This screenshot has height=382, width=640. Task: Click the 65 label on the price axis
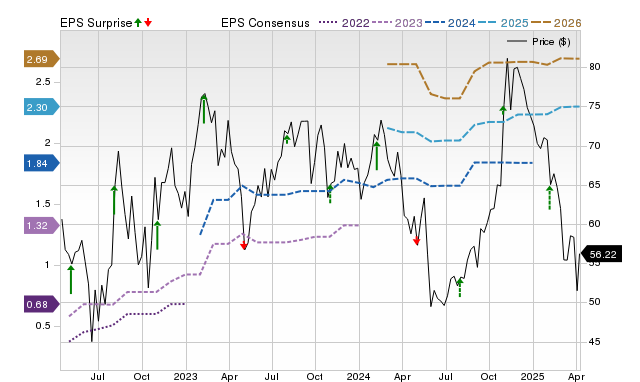[595, 185]
